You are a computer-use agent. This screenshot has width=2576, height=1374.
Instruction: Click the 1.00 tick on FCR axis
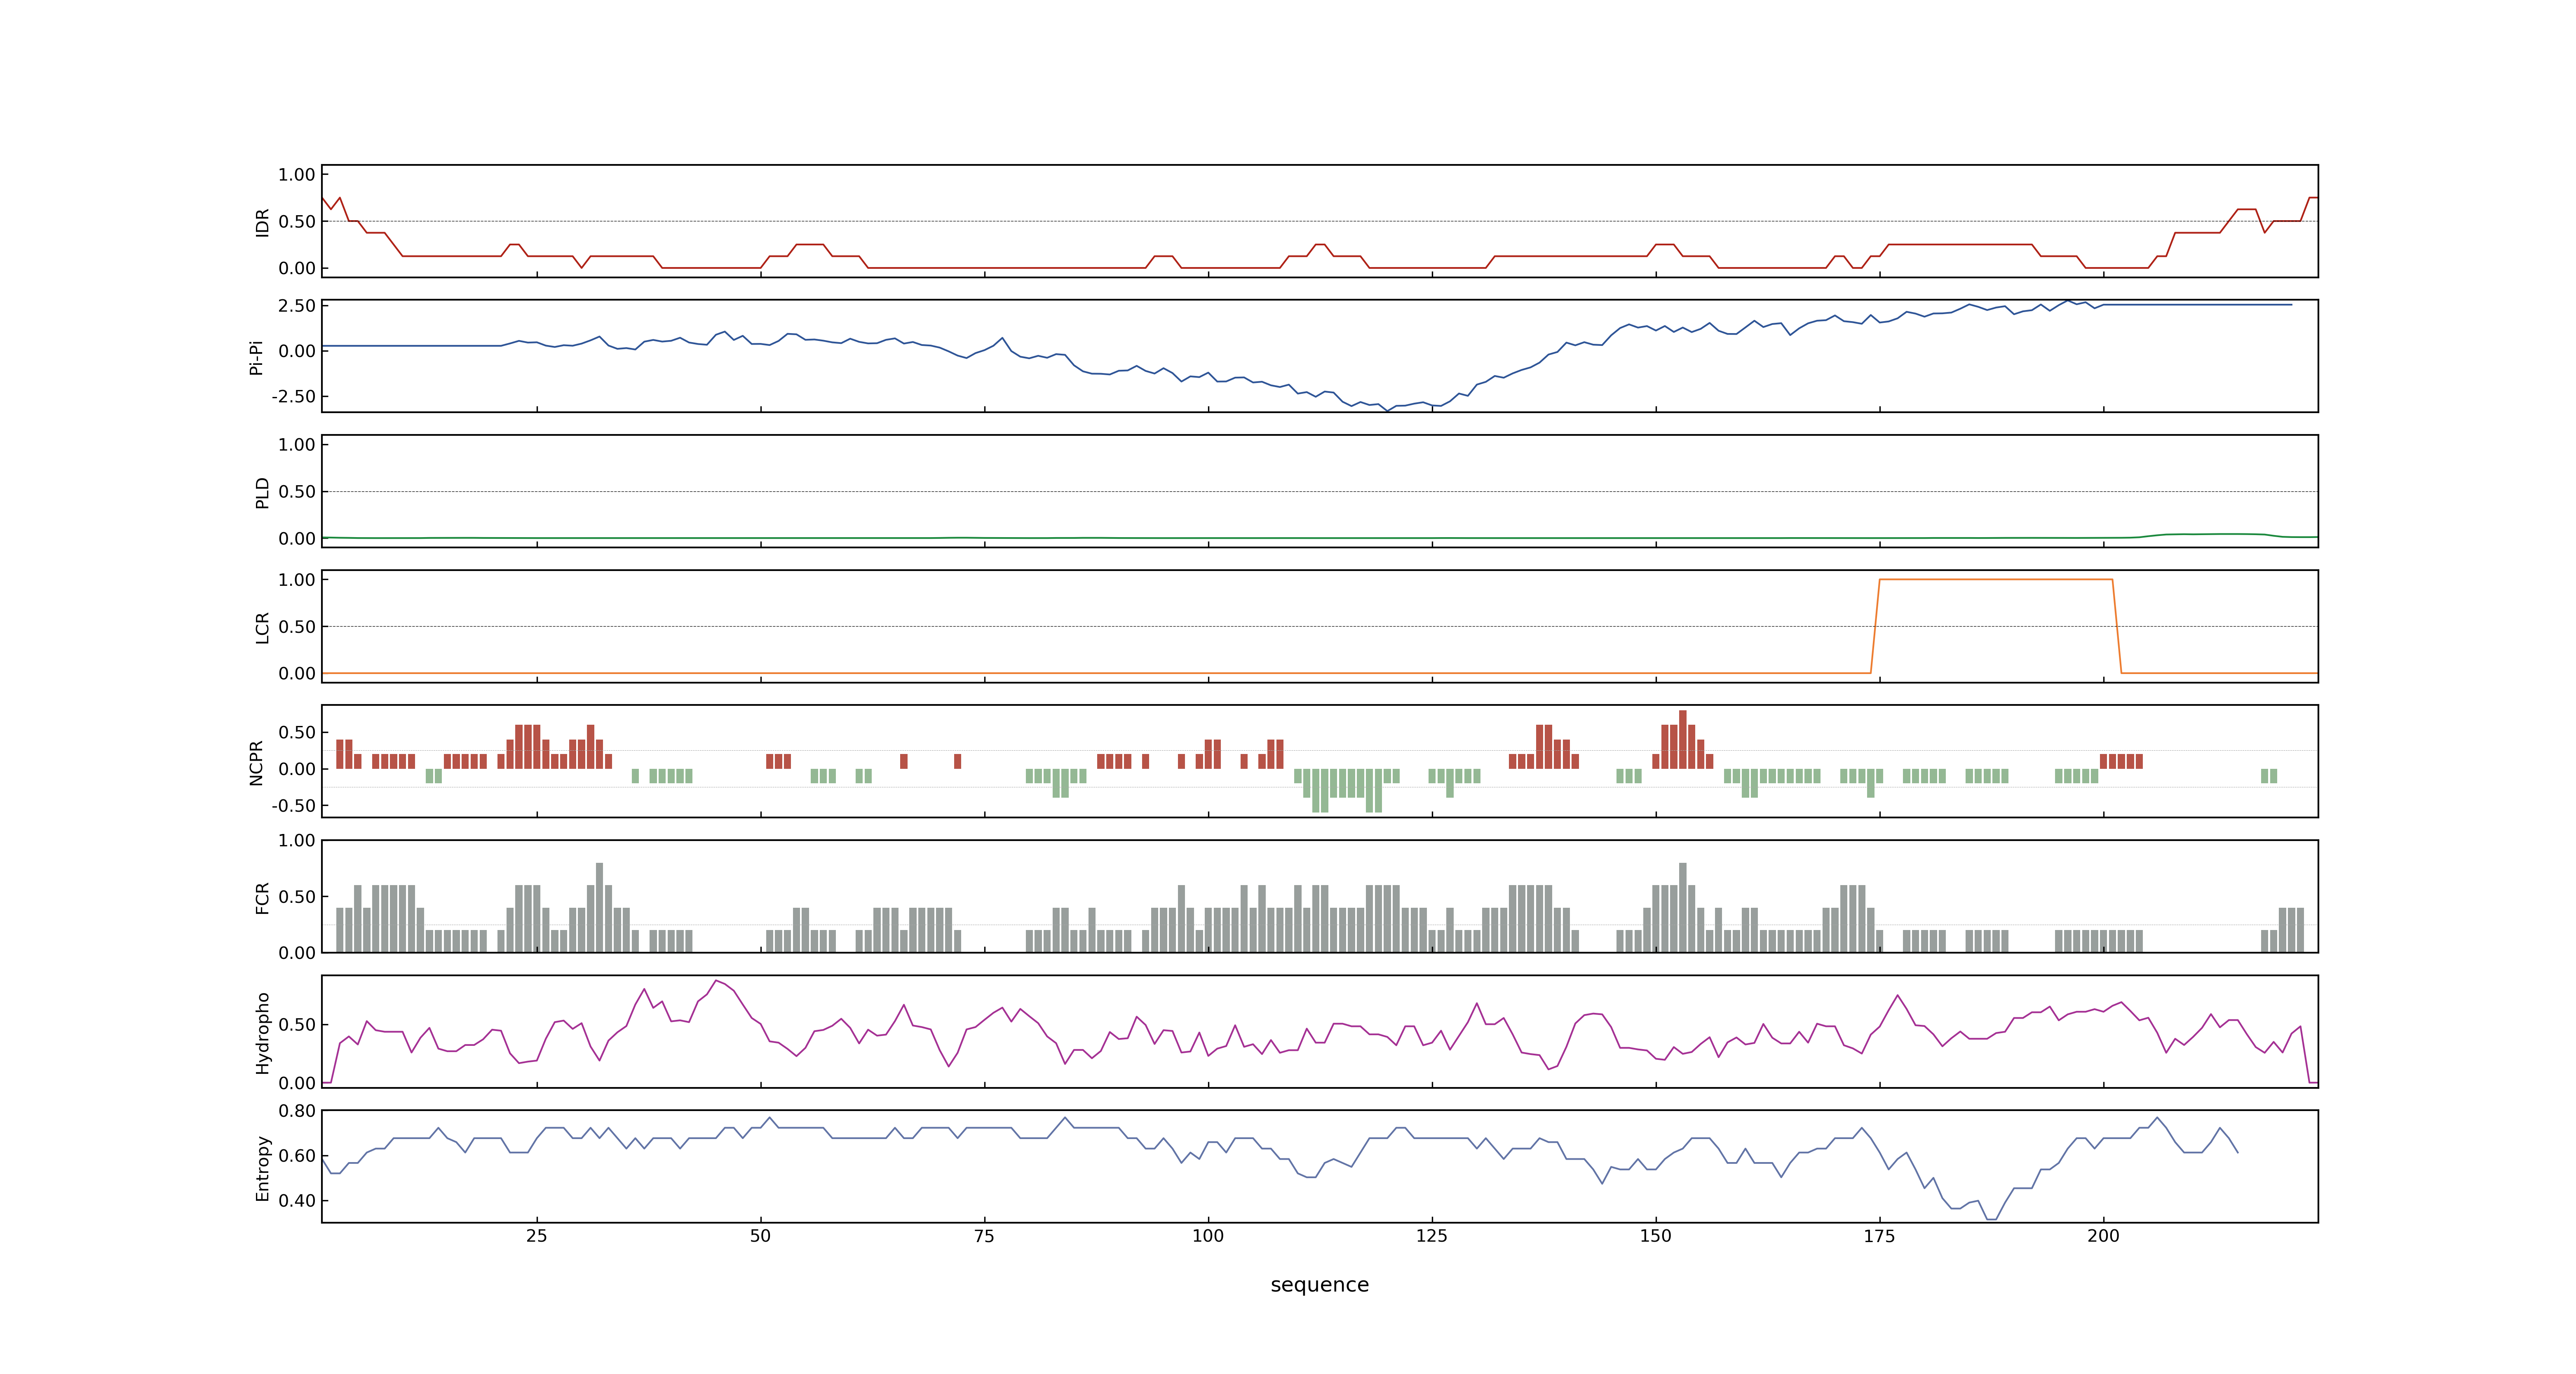point(297,841)
